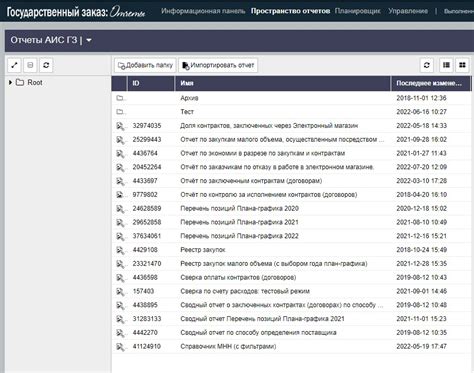Select Реестр закупок малого объема report

pyautogui.click(x=274, y=264)
